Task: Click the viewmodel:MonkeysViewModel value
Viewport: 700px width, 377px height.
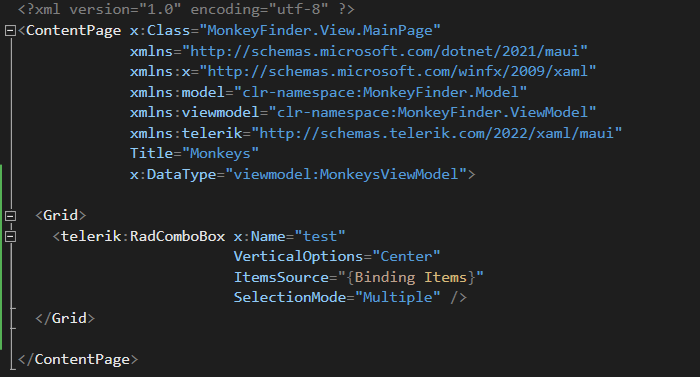Action: [346, 174]
